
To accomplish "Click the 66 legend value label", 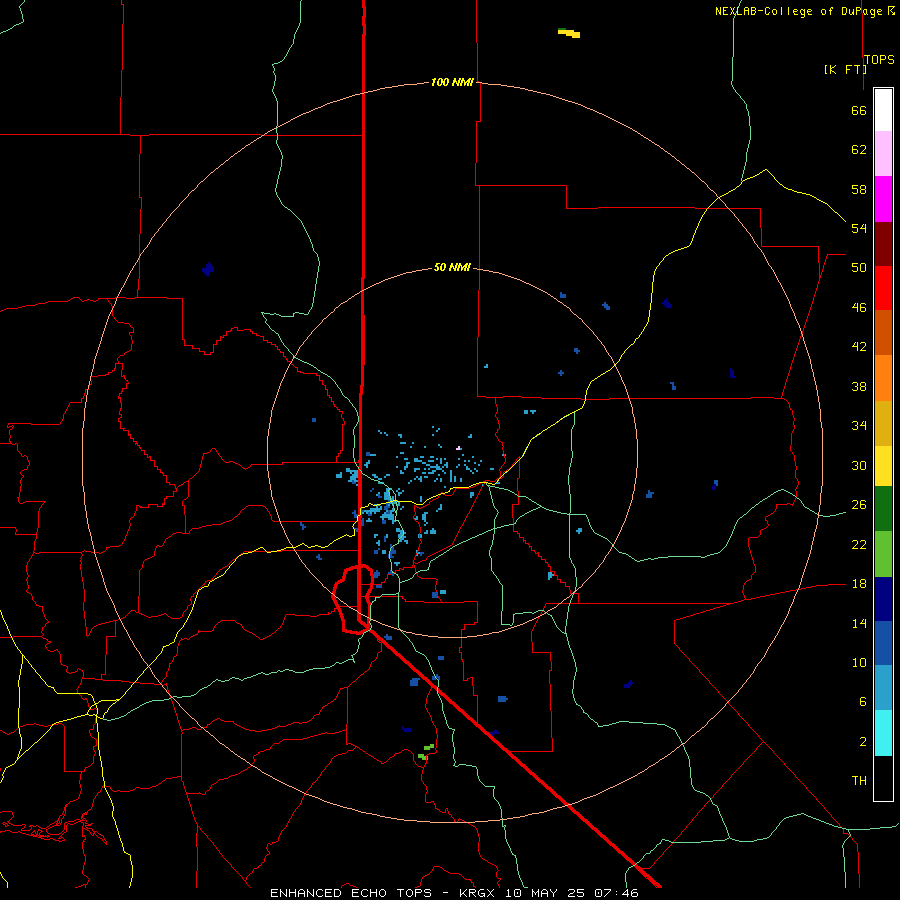I will [x=859, y=110].
